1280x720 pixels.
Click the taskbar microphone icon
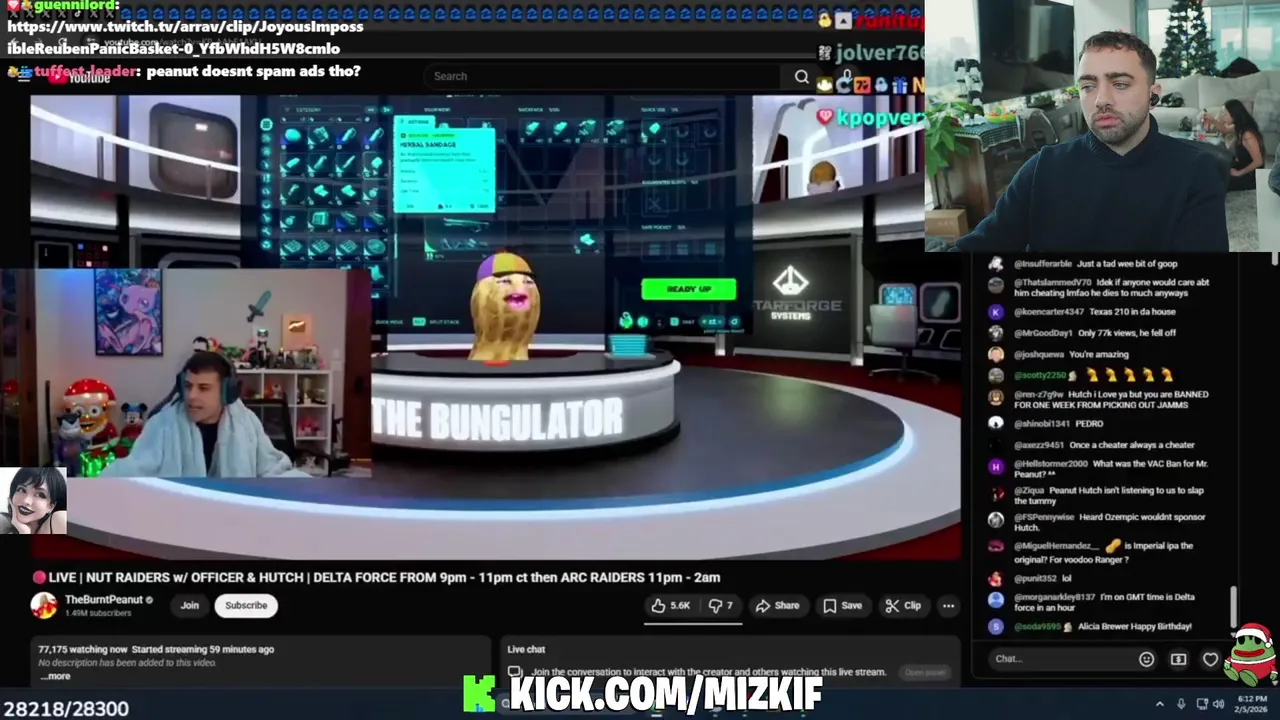[1181, 704]
